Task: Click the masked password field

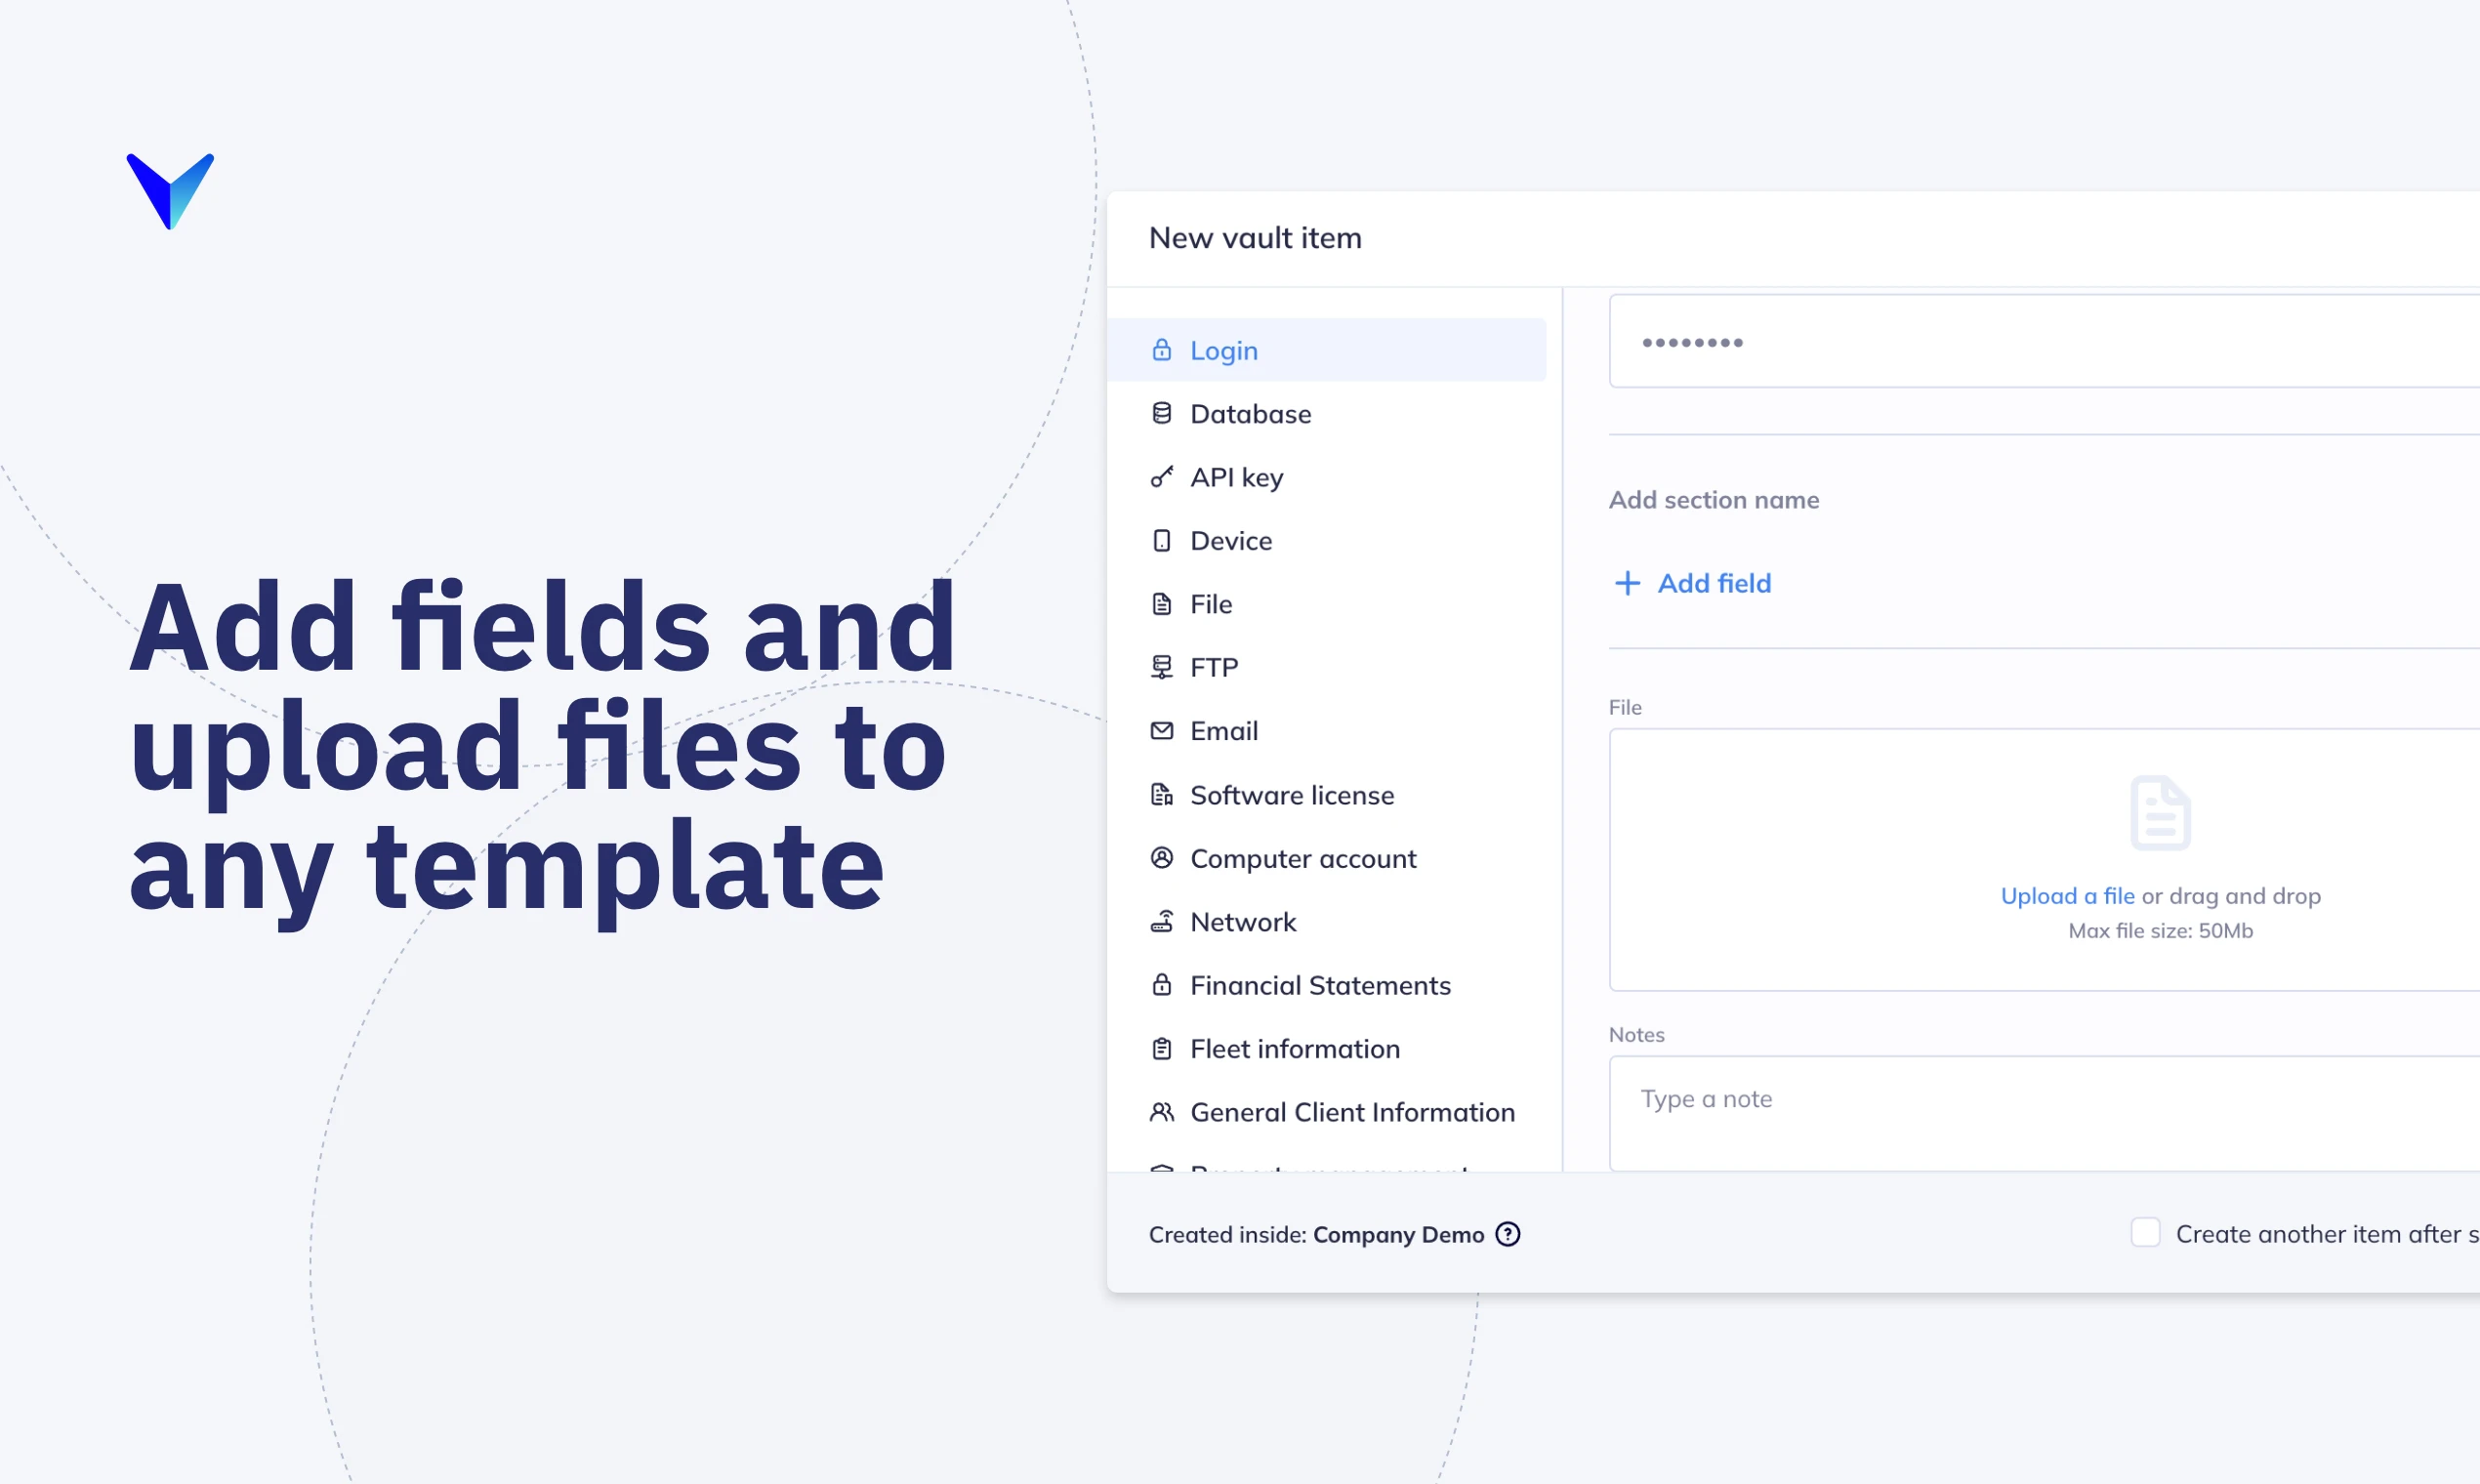Action: [2040, 342]
